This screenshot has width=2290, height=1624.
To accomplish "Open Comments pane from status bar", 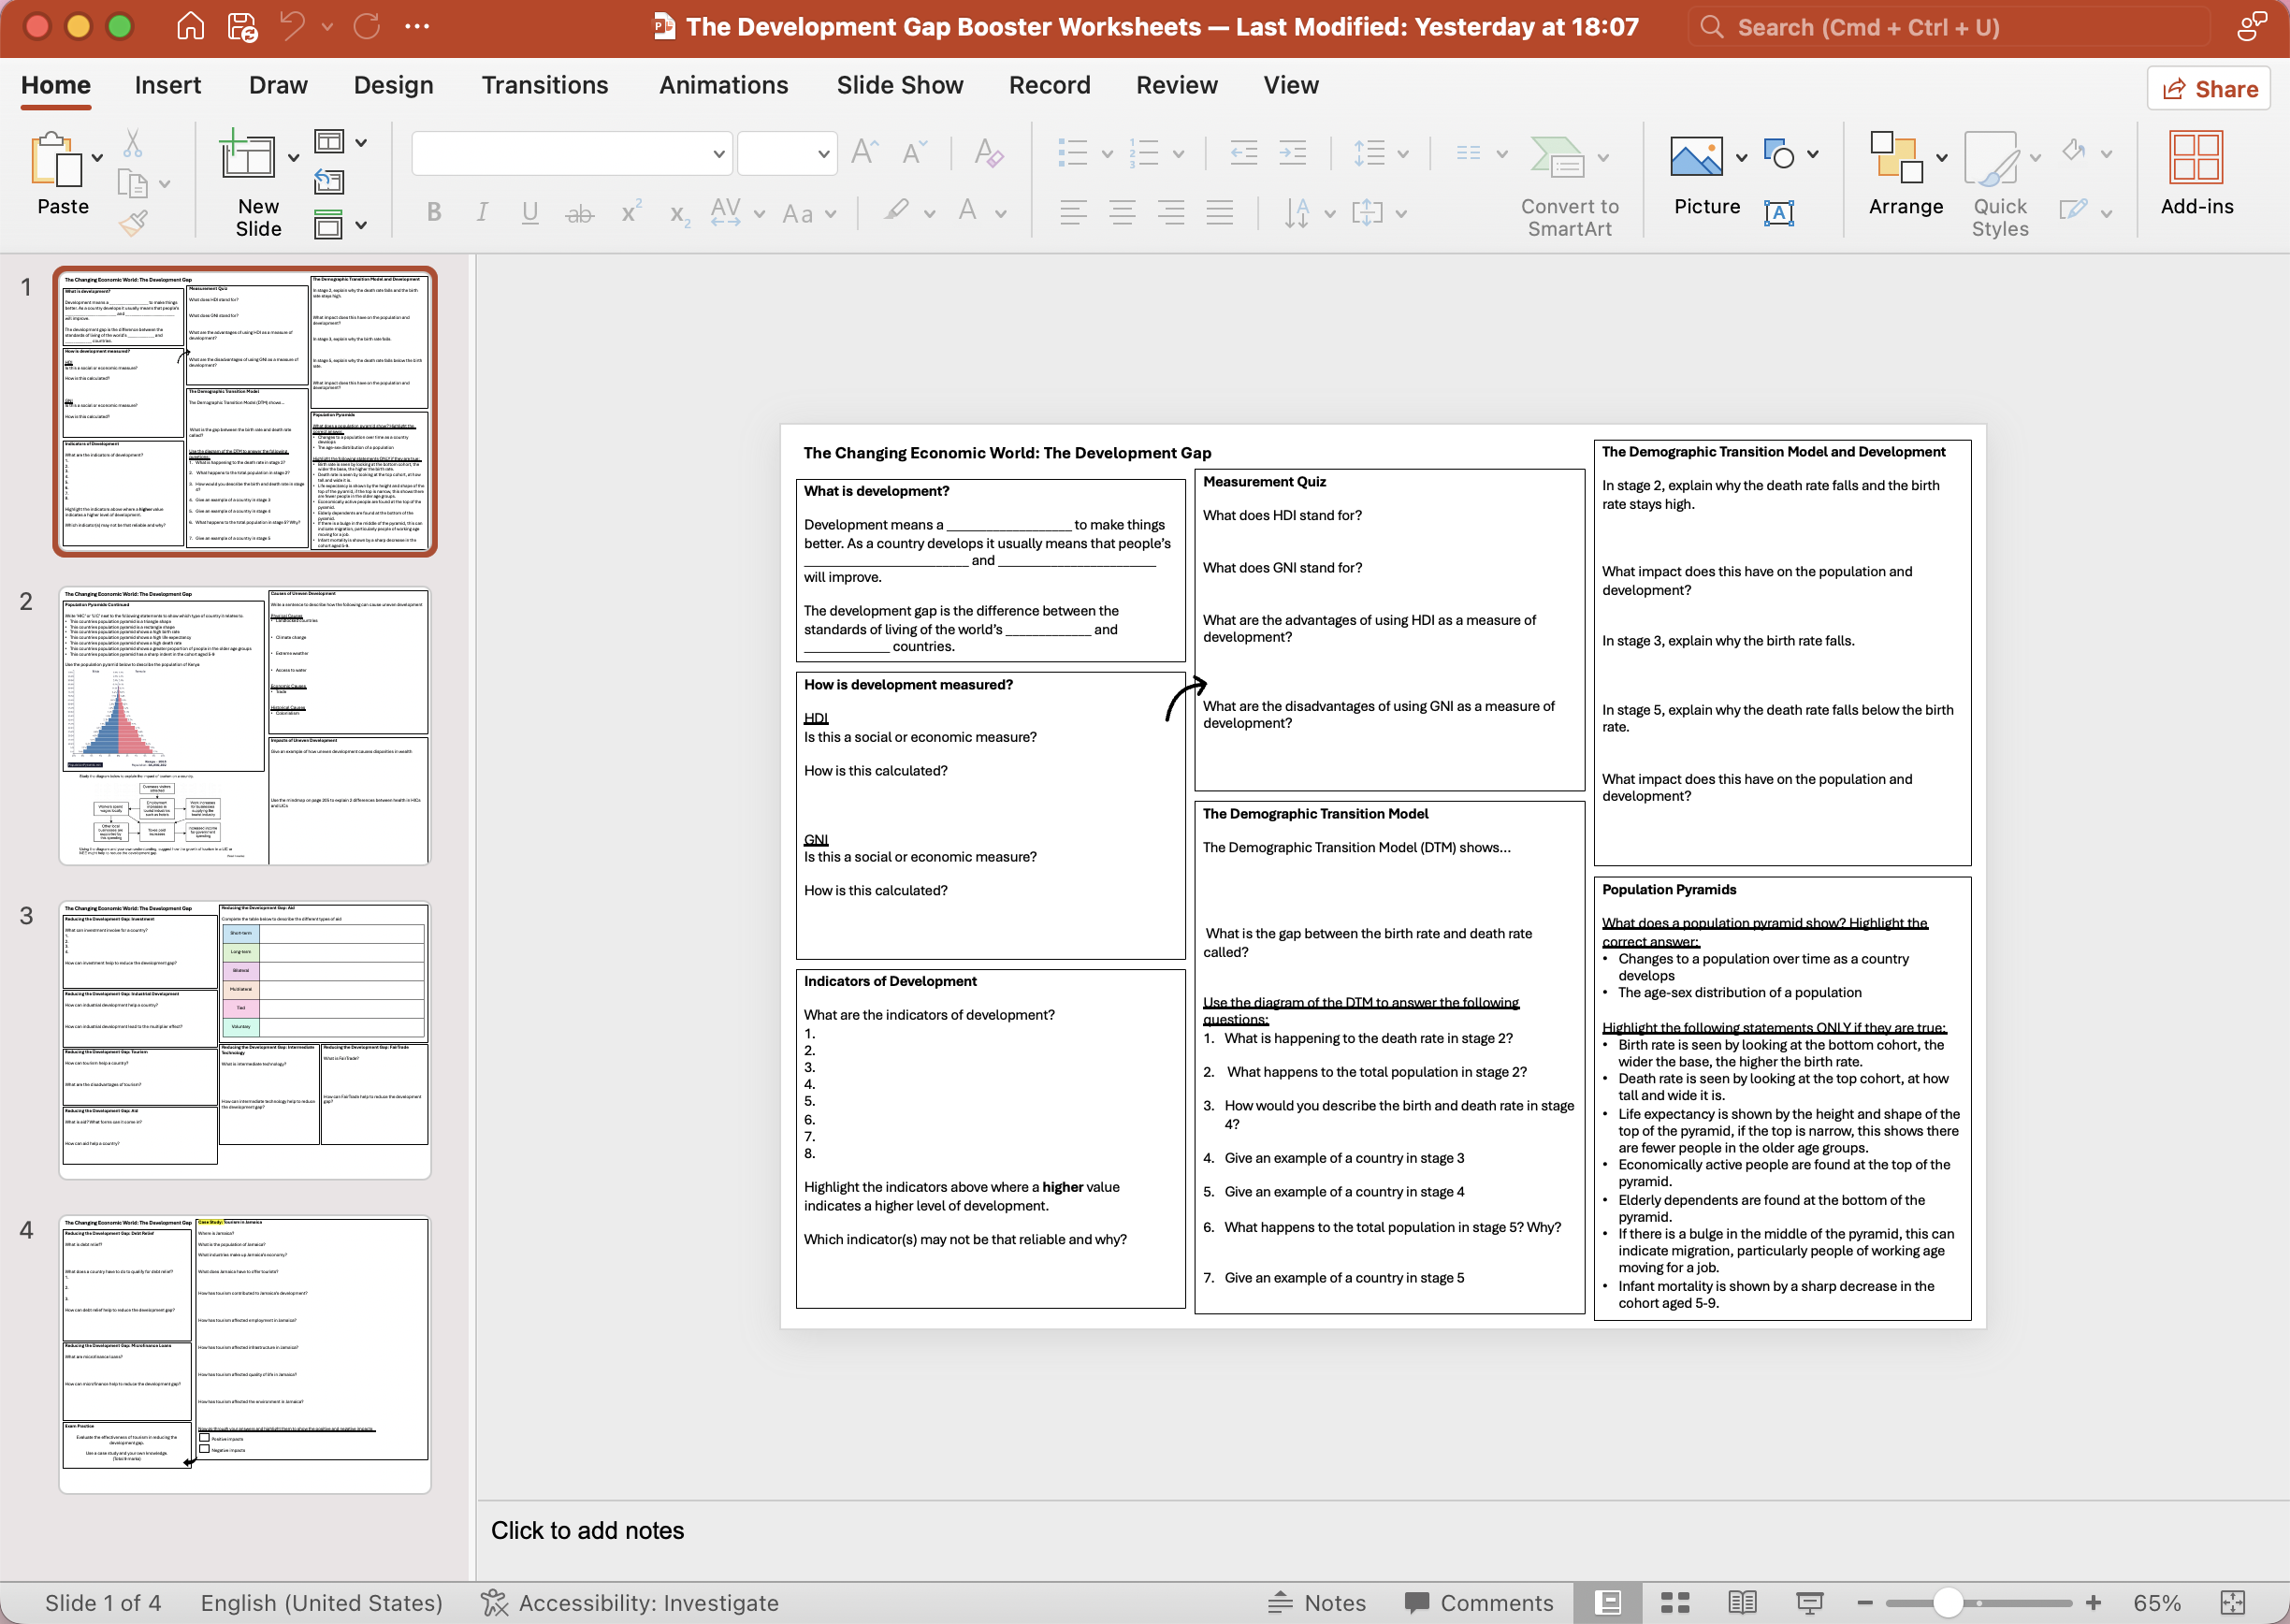I will pyautogui.click(x=1479, y=1603).
